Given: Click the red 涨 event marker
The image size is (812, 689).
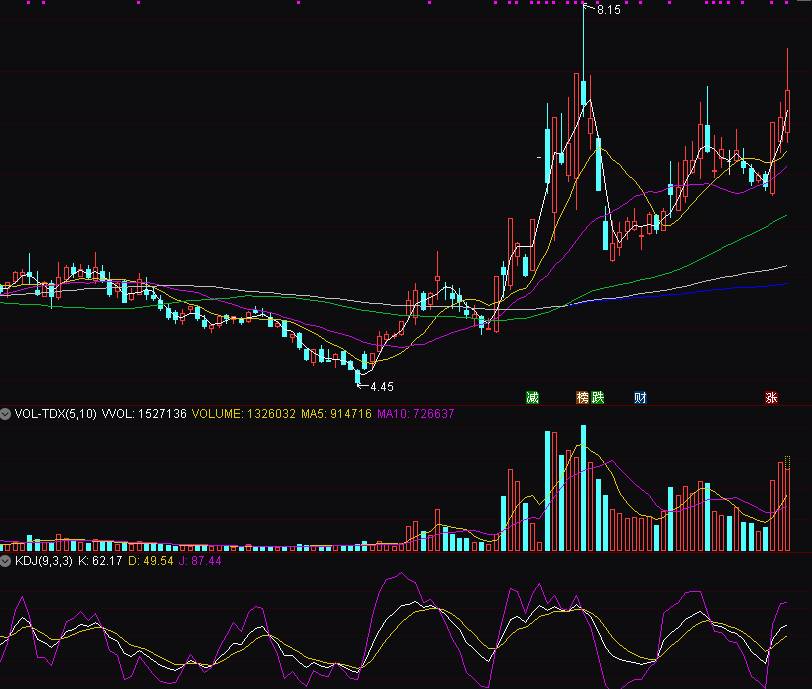Looking at the screenshot, I should [771, 398].
